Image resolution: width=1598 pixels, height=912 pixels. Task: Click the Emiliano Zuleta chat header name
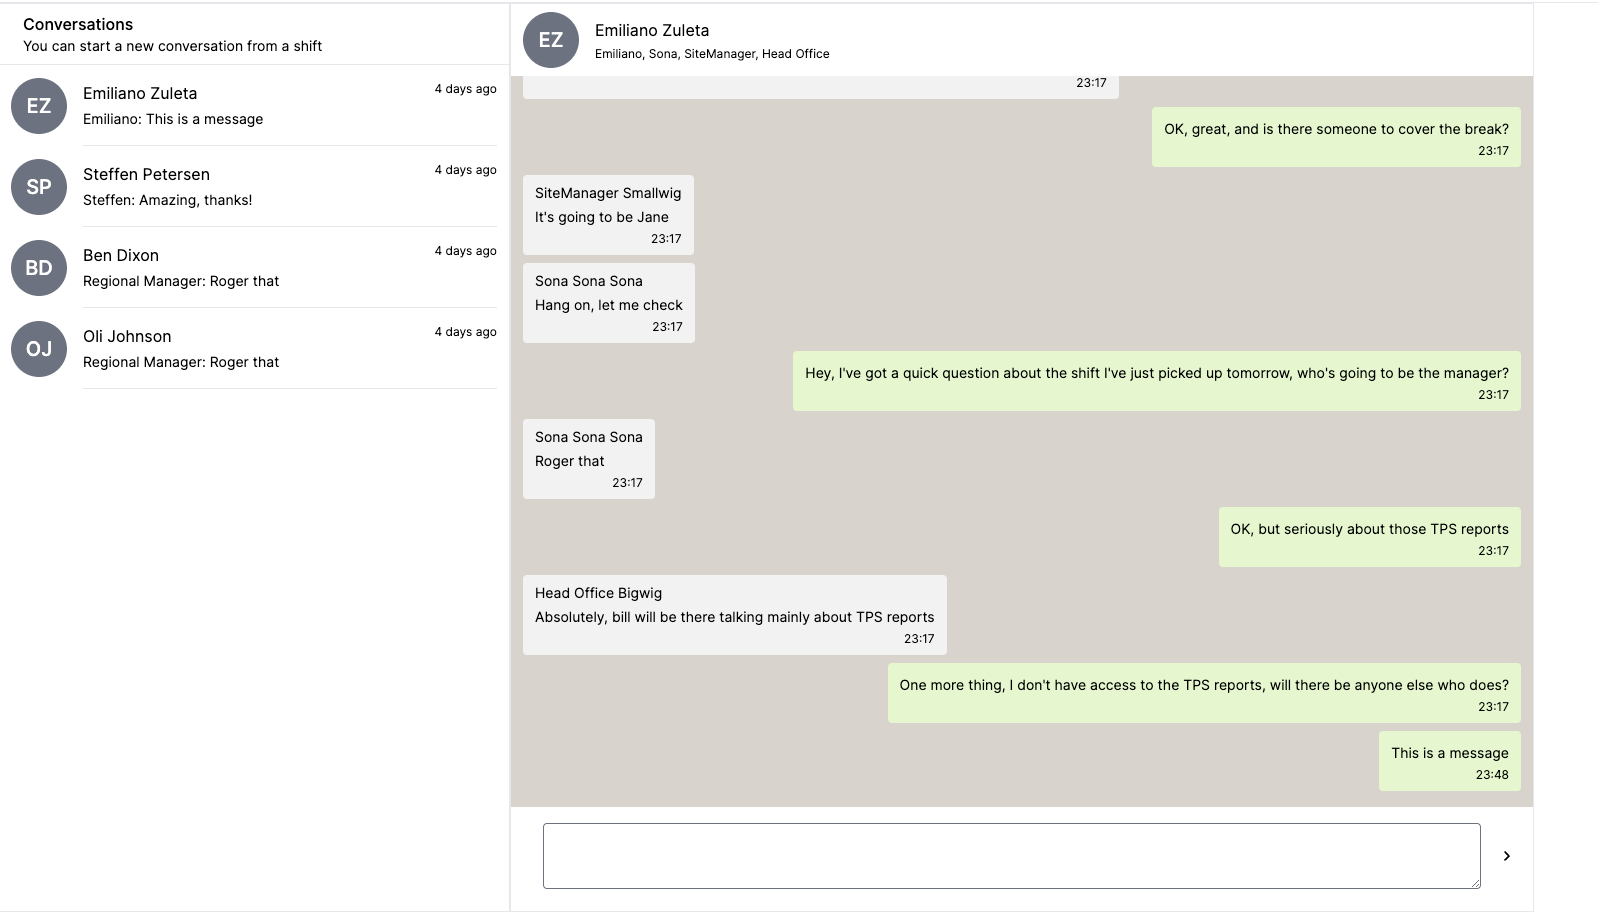click(652, 30)
